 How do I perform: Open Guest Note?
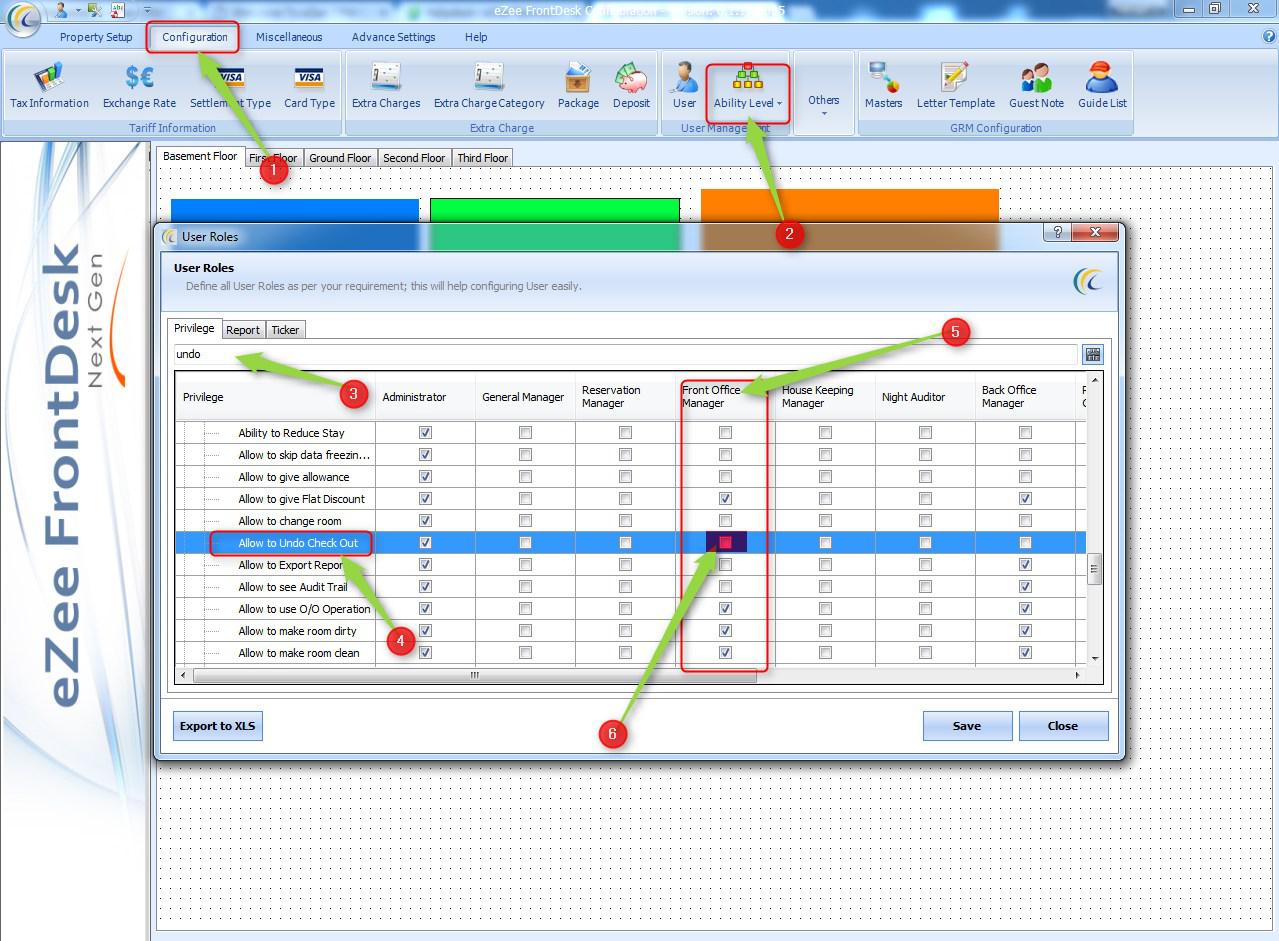click(1036, 87)
